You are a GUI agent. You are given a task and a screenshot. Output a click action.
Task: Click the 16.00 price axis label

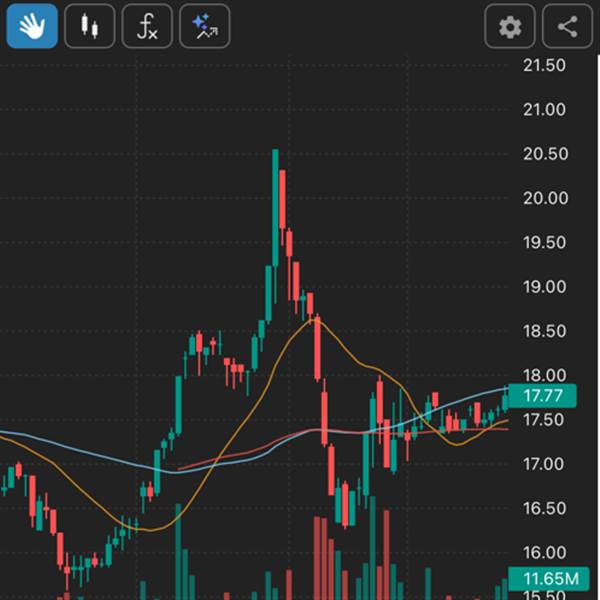coord(544,553)
